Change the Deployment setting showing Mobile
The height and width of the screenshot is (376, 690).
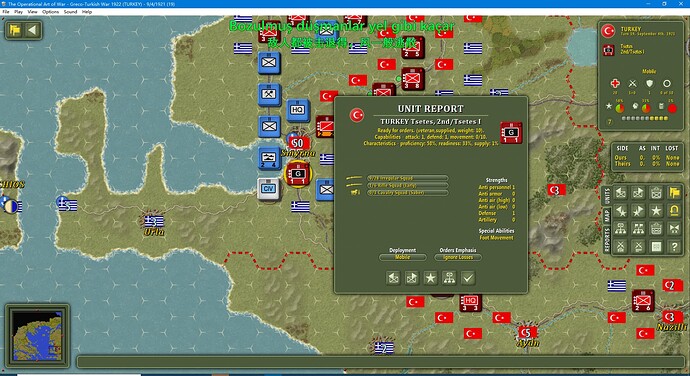coord(403,257)
